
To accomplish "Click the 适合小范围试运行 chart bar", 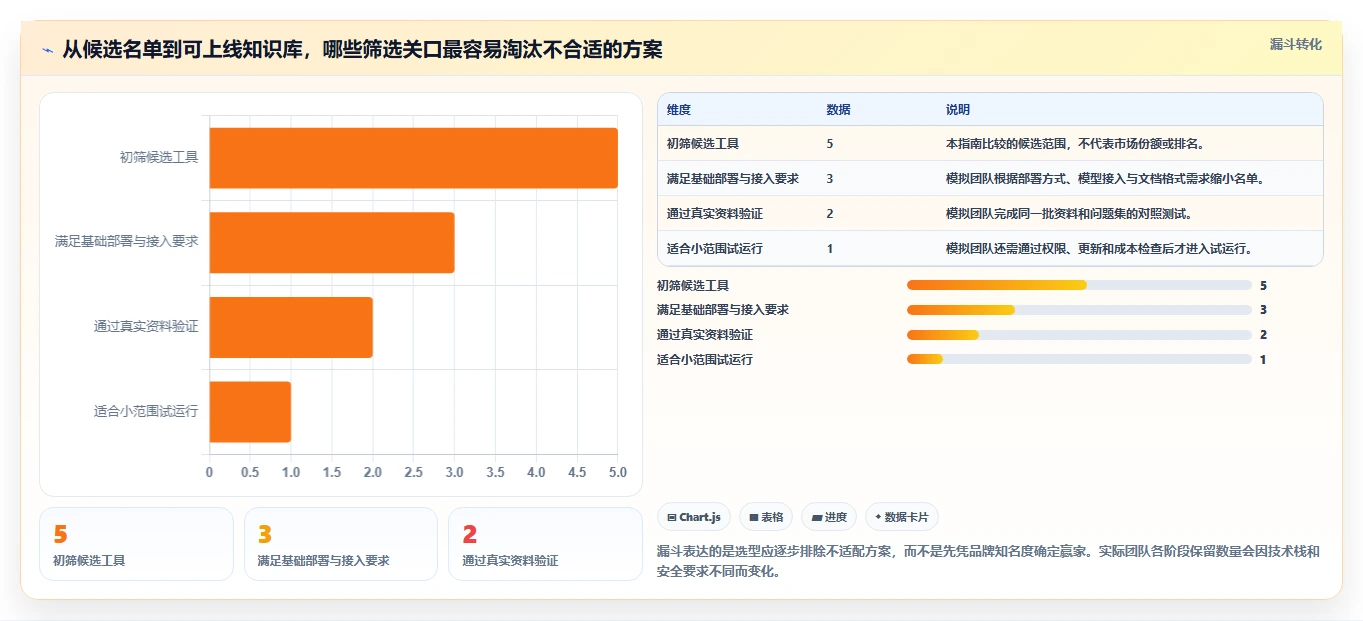I will point(250,411).
